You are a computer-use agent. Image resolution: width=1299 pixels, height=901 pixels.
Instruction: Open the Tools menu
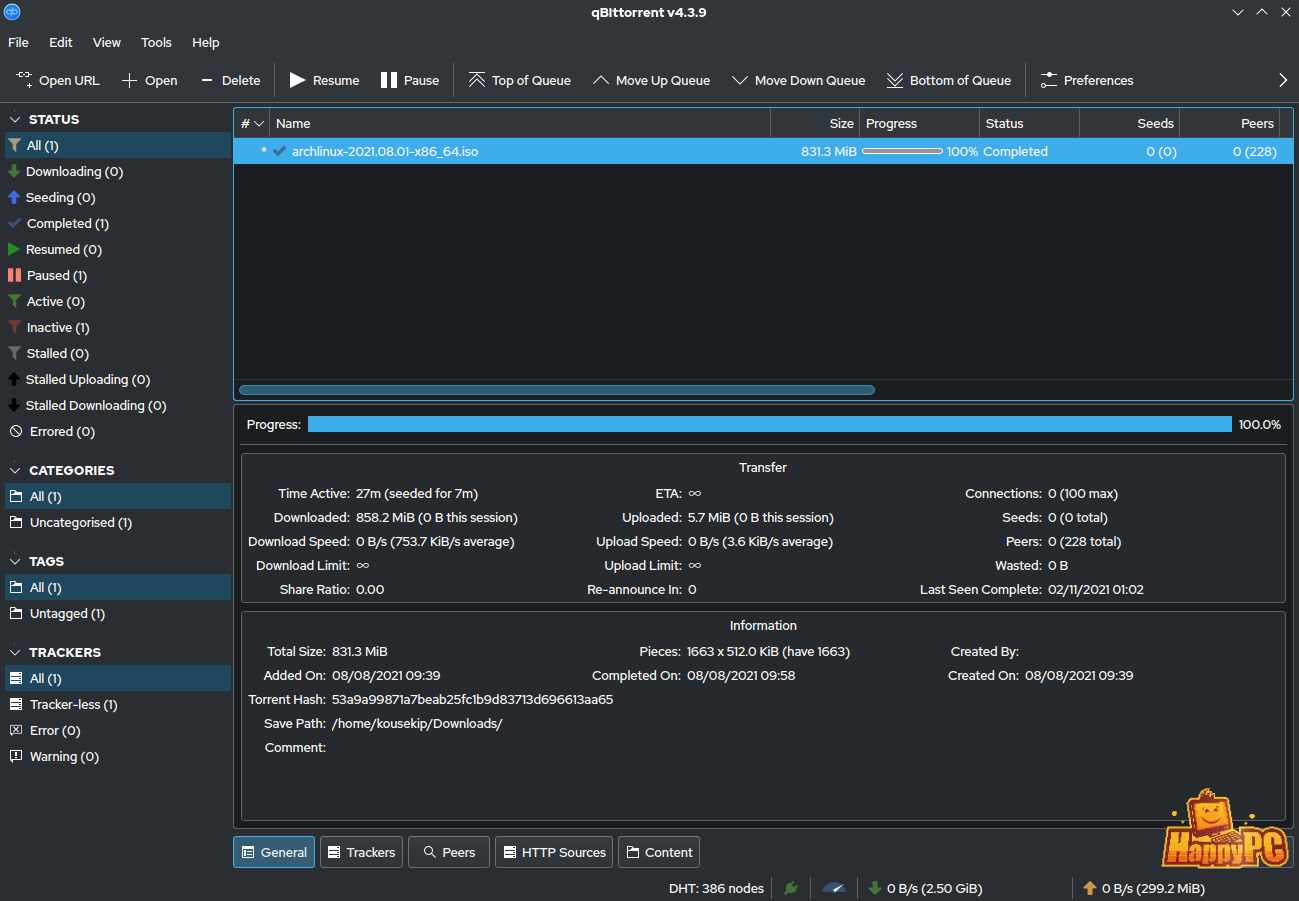coord(156,42)
